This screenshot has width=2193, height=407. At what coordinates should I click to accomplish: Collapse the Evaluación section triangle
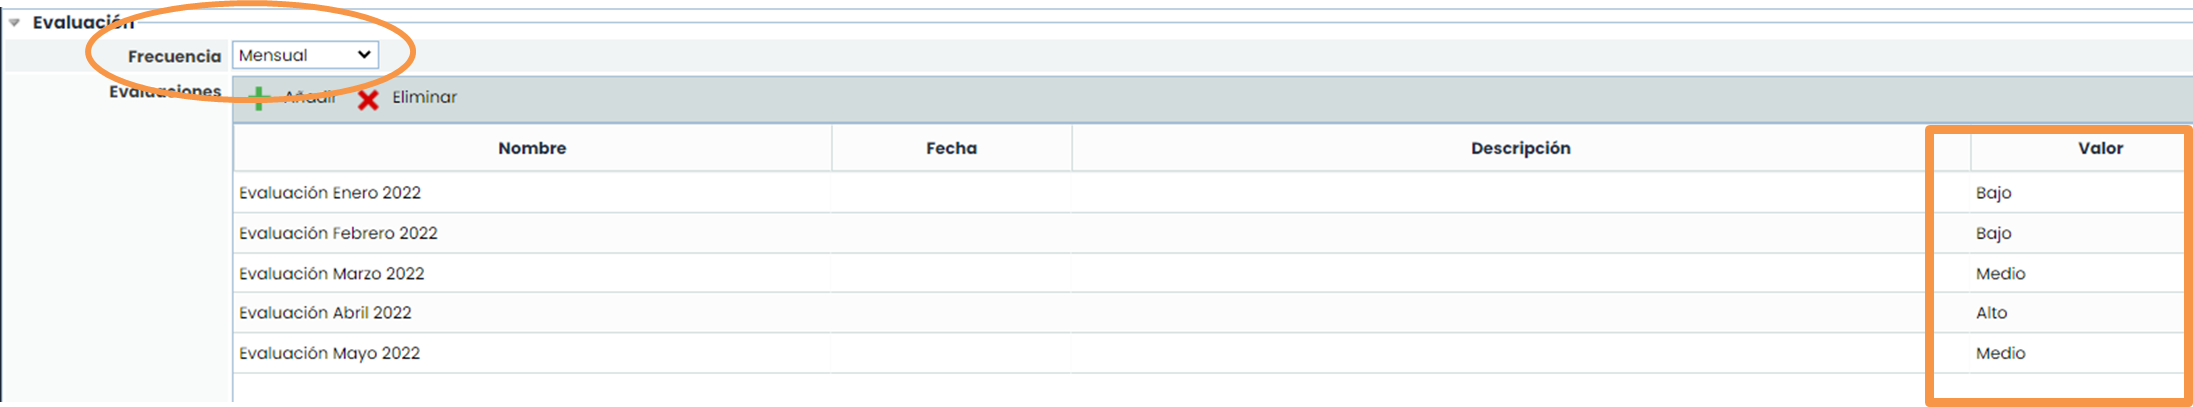pos(15,22)
